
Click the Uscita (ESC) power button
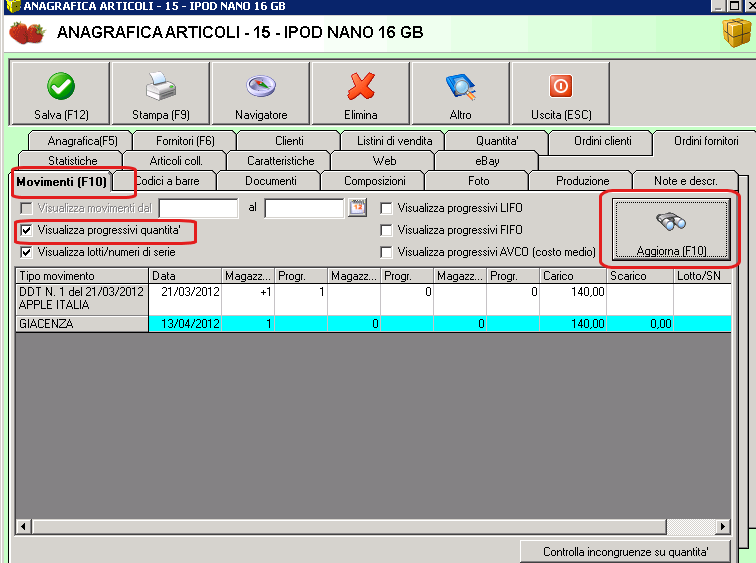click(561, 94)
